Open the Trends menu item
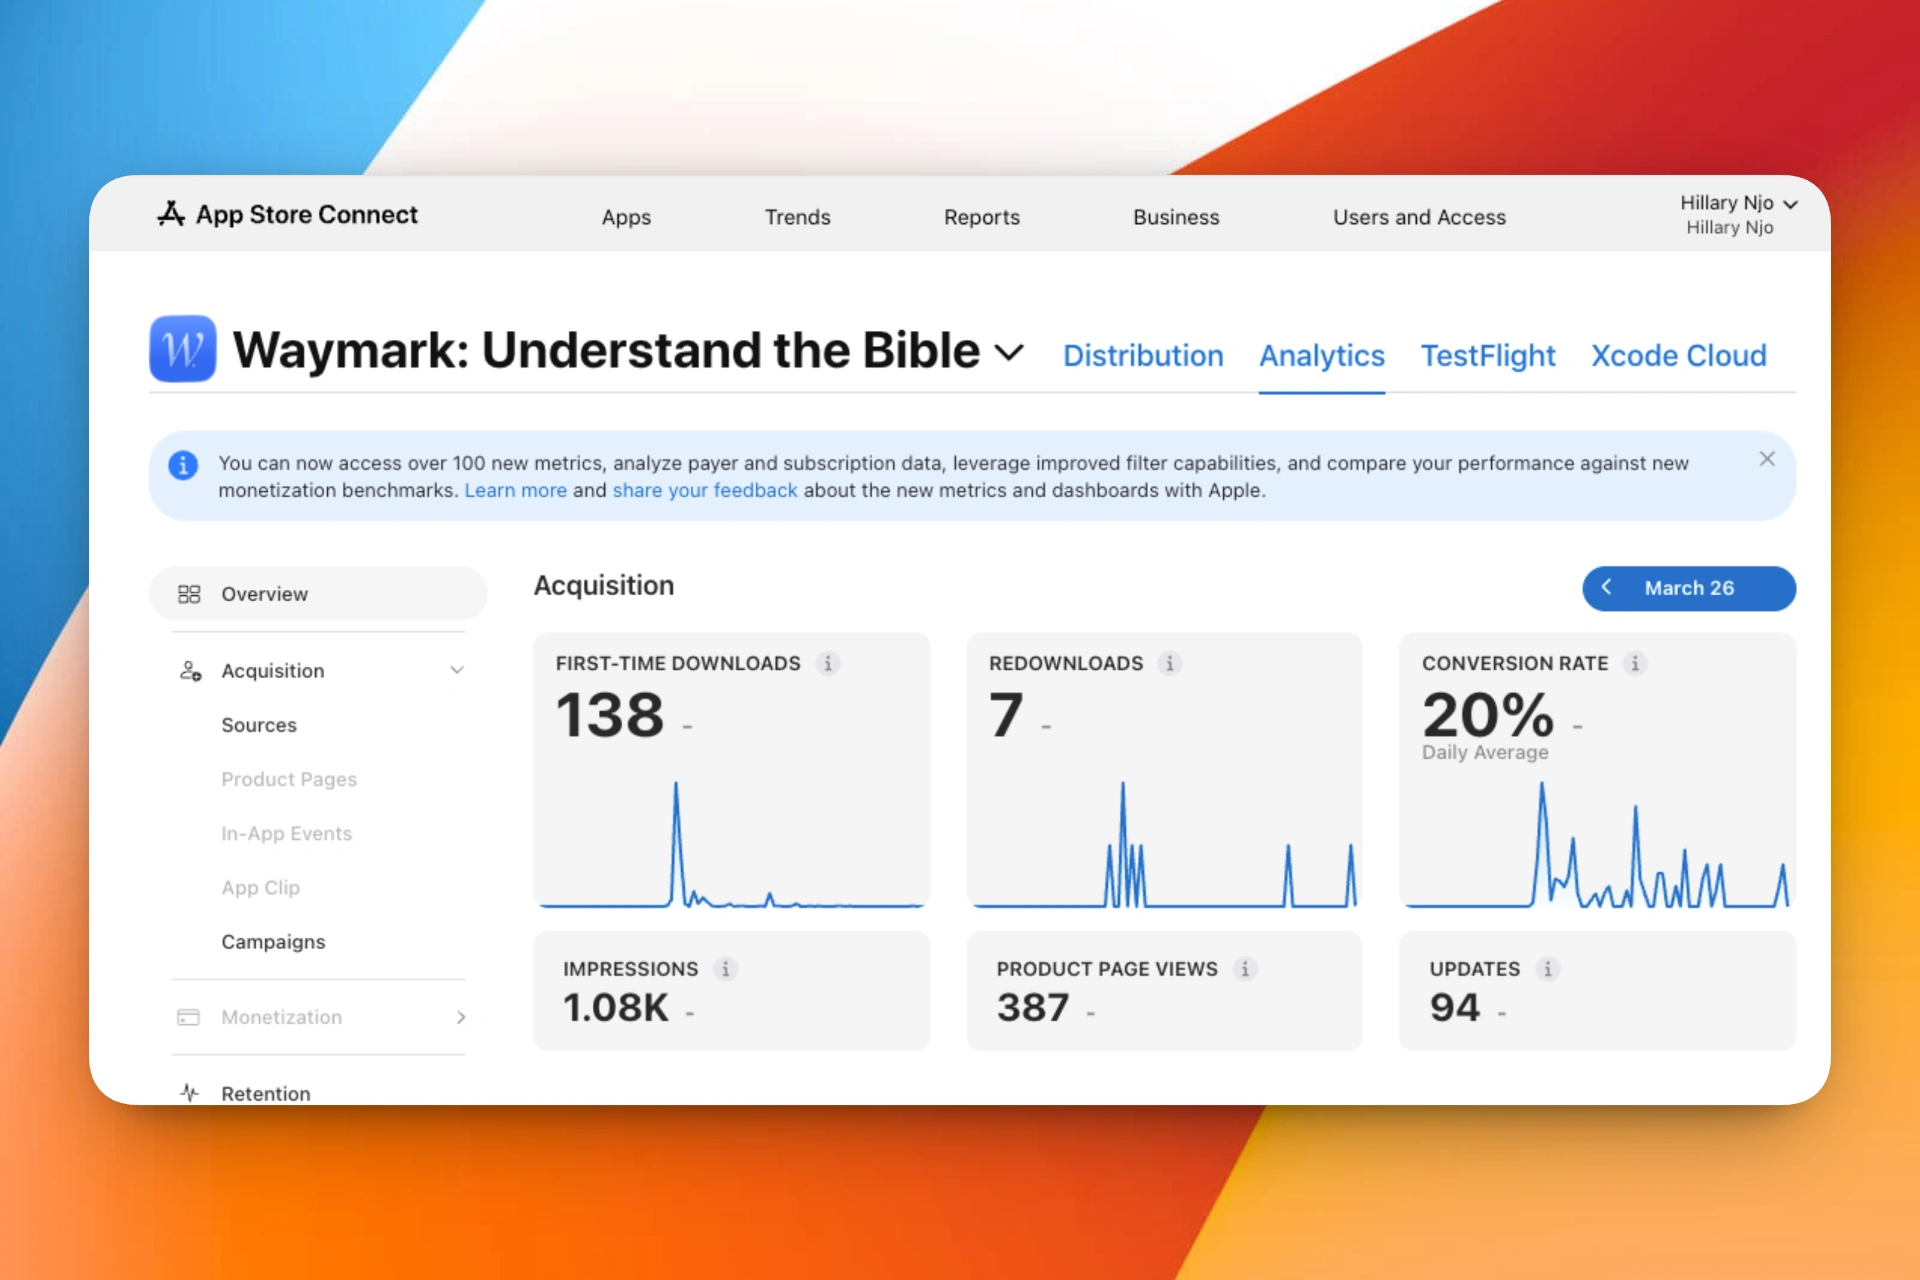Image resolution: width=1920 pixels, height=1280 pixels. coord(797,217)
